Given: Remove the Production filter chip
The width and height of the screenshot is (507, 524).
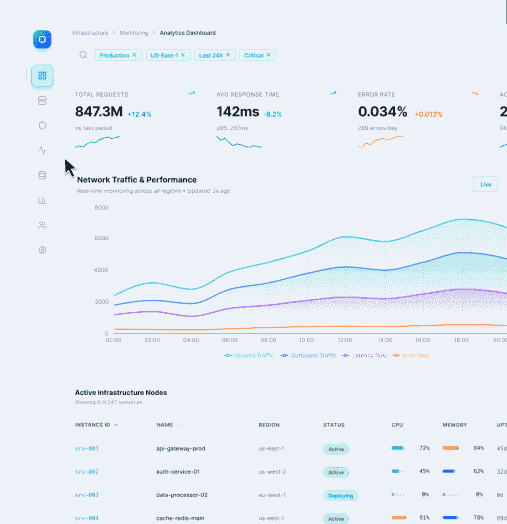Looking at the screenshot, I should [x=134, y=55].
